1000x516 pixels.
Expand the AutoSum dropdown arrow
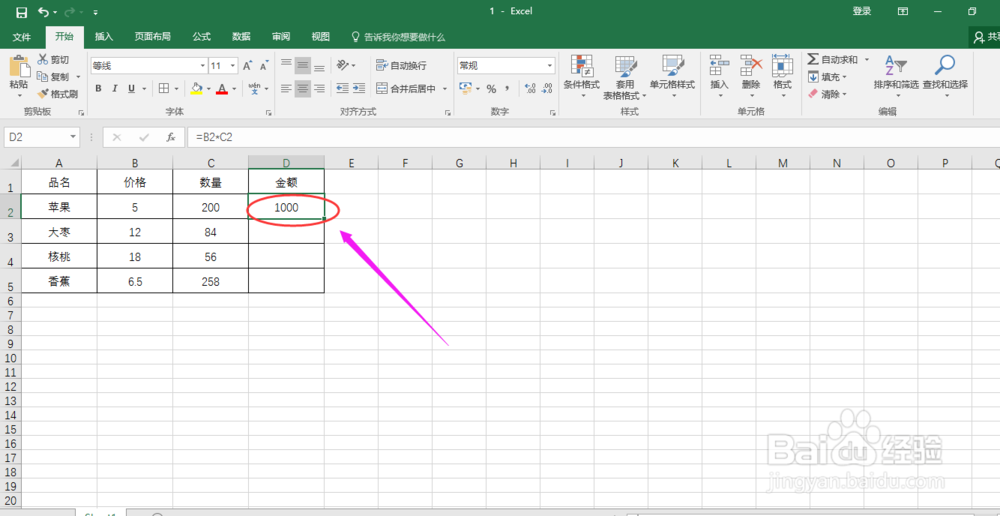(867, 59)
